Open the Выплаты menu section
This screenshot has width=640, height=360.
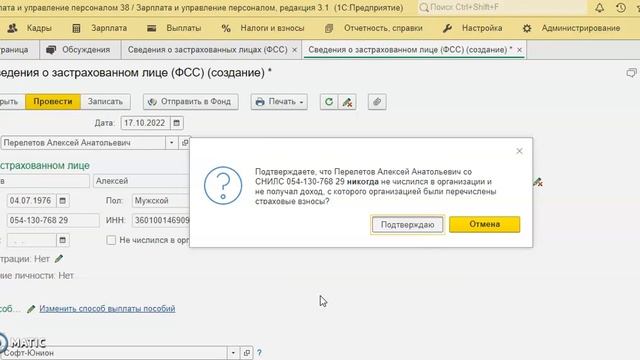(x=175, y=28)
